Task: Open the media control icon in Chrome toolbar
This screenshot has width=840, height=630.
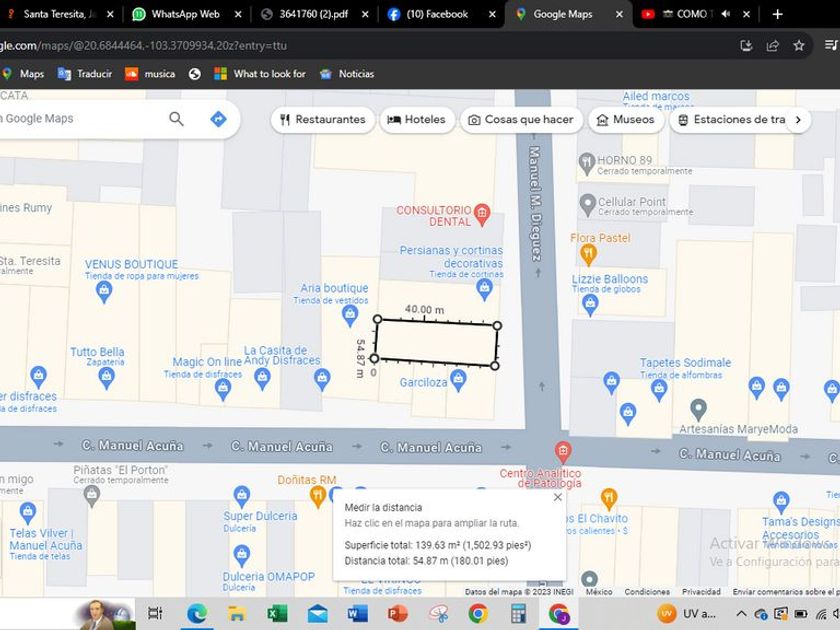Action: (x=831, y=45)
